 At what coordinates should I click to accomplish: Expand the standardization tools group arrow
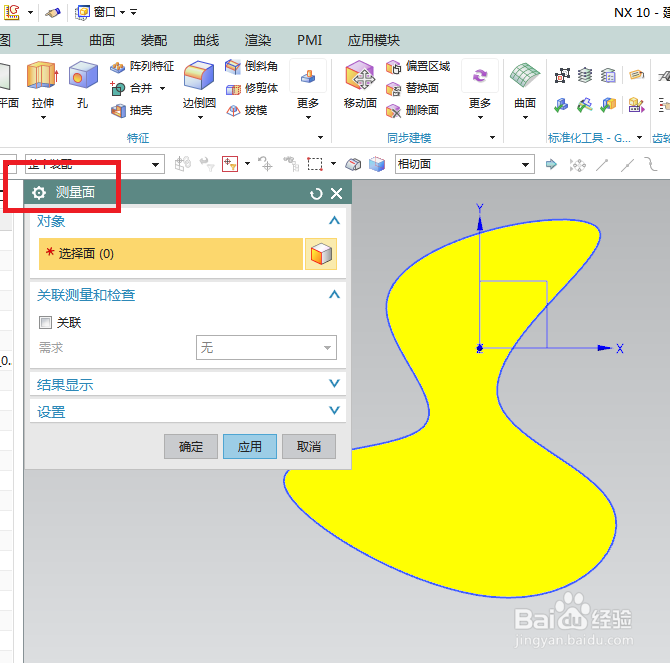click(639, 137)
